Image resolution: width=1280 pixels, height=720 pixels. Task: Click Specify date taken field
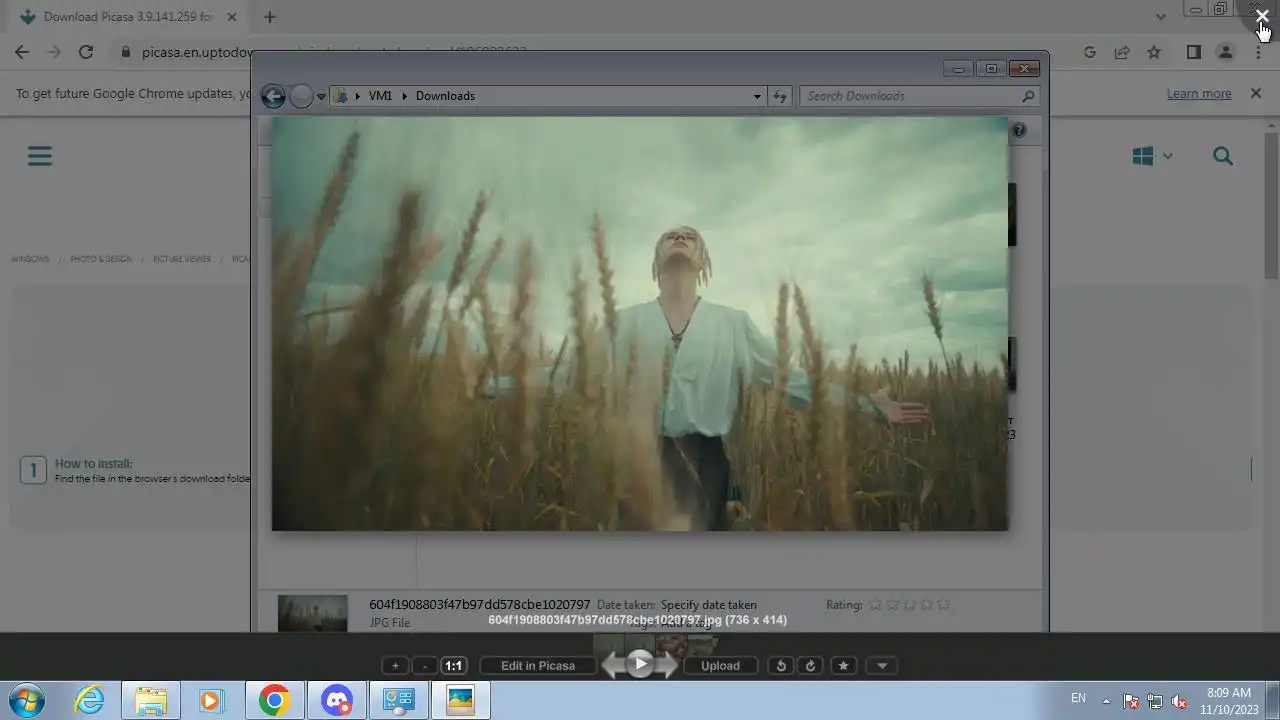(708, 605)
